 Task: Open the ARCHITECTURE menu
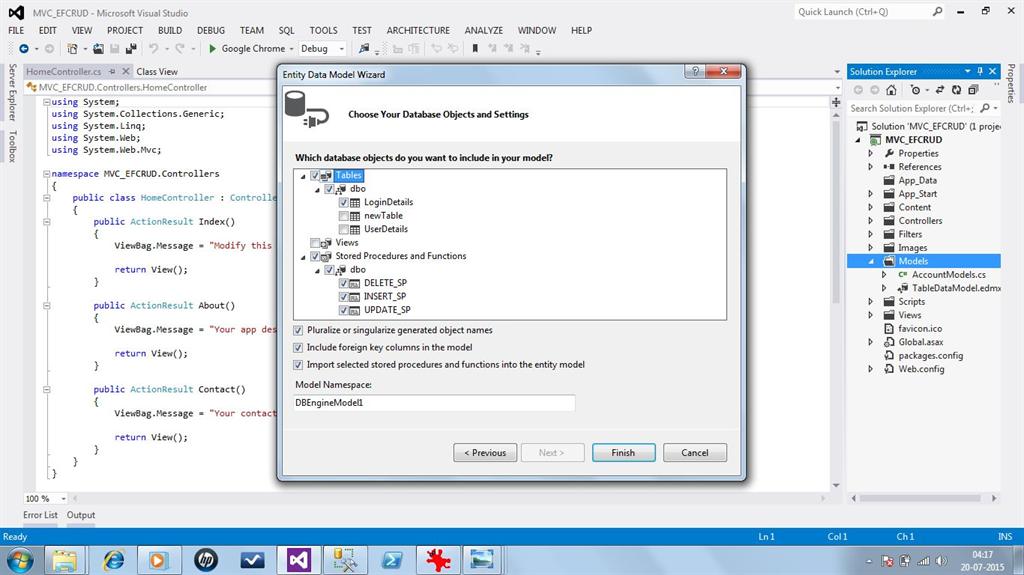pos(418,30)
